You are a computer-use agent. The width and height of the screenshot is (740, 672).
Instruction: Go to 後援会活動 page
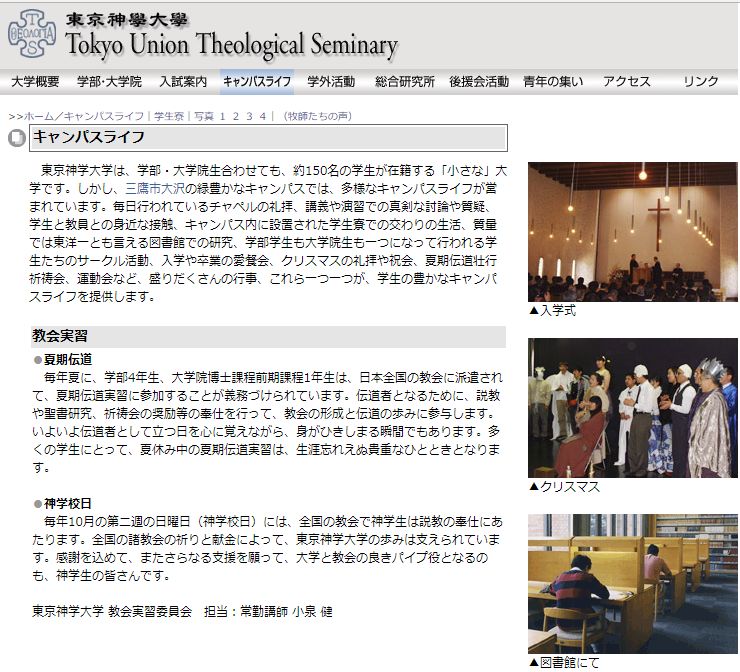click(x=479, y=82)
